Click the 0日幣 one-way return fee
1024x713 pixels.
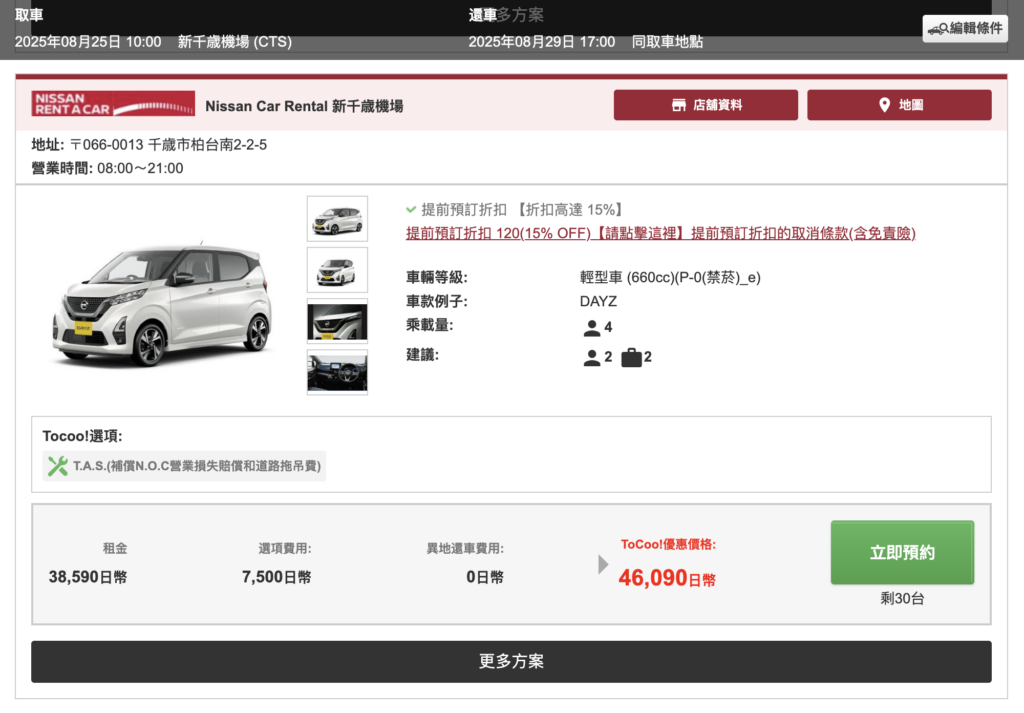pos(485,577)
